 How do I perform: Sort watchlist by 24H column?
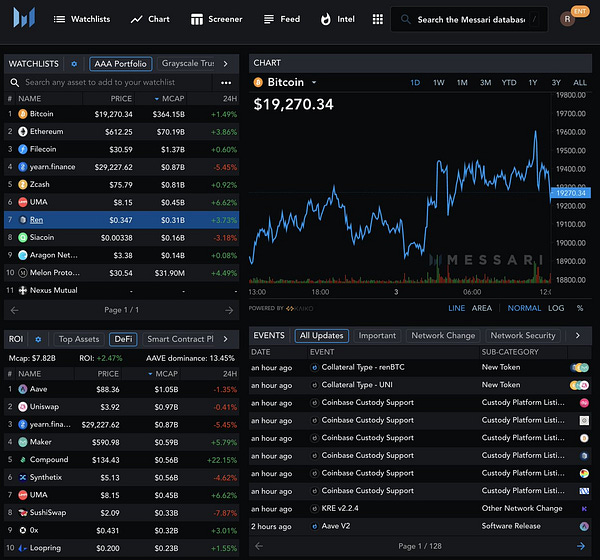coord(230,99)
